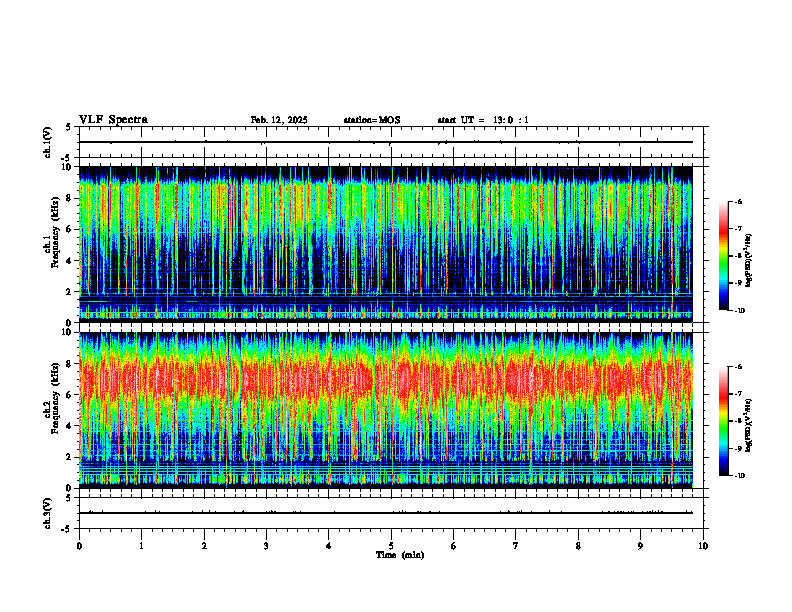Click the "station=MOS" header label
The image size is (792, 612).
click(372, 120)
